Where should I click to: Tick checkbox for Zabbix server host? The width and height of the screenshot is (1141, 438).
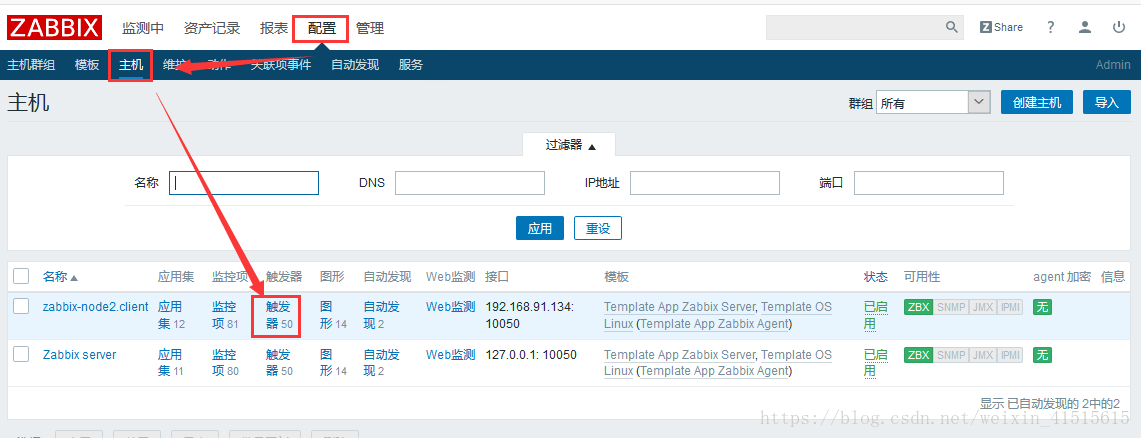(x=21, y=354)
